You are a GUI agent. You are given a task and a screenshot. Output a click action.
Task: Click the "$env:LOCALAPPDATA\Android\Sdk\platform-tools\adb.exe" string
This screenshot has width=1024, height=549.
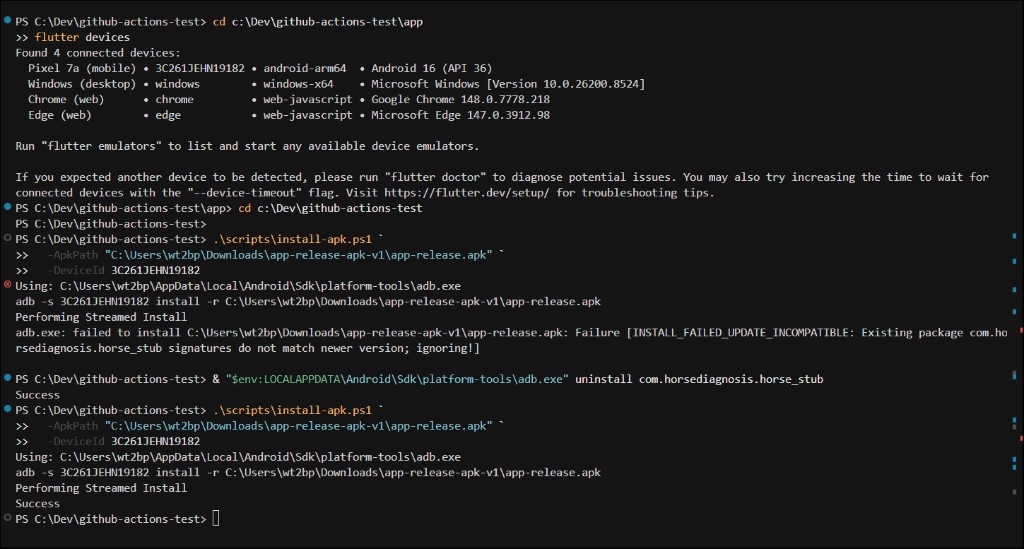(397, 379)
